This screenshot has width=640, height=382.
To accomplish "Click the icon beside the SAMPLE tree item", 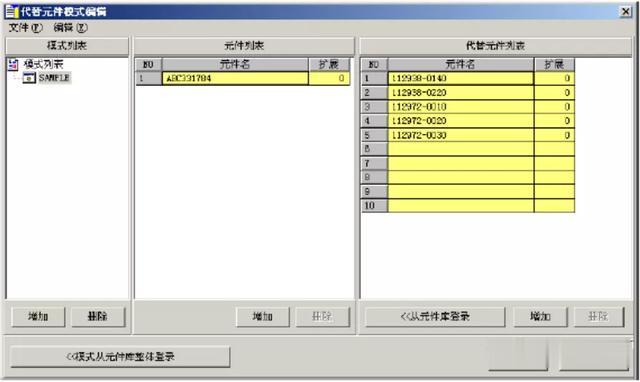I will coord(29,78).
